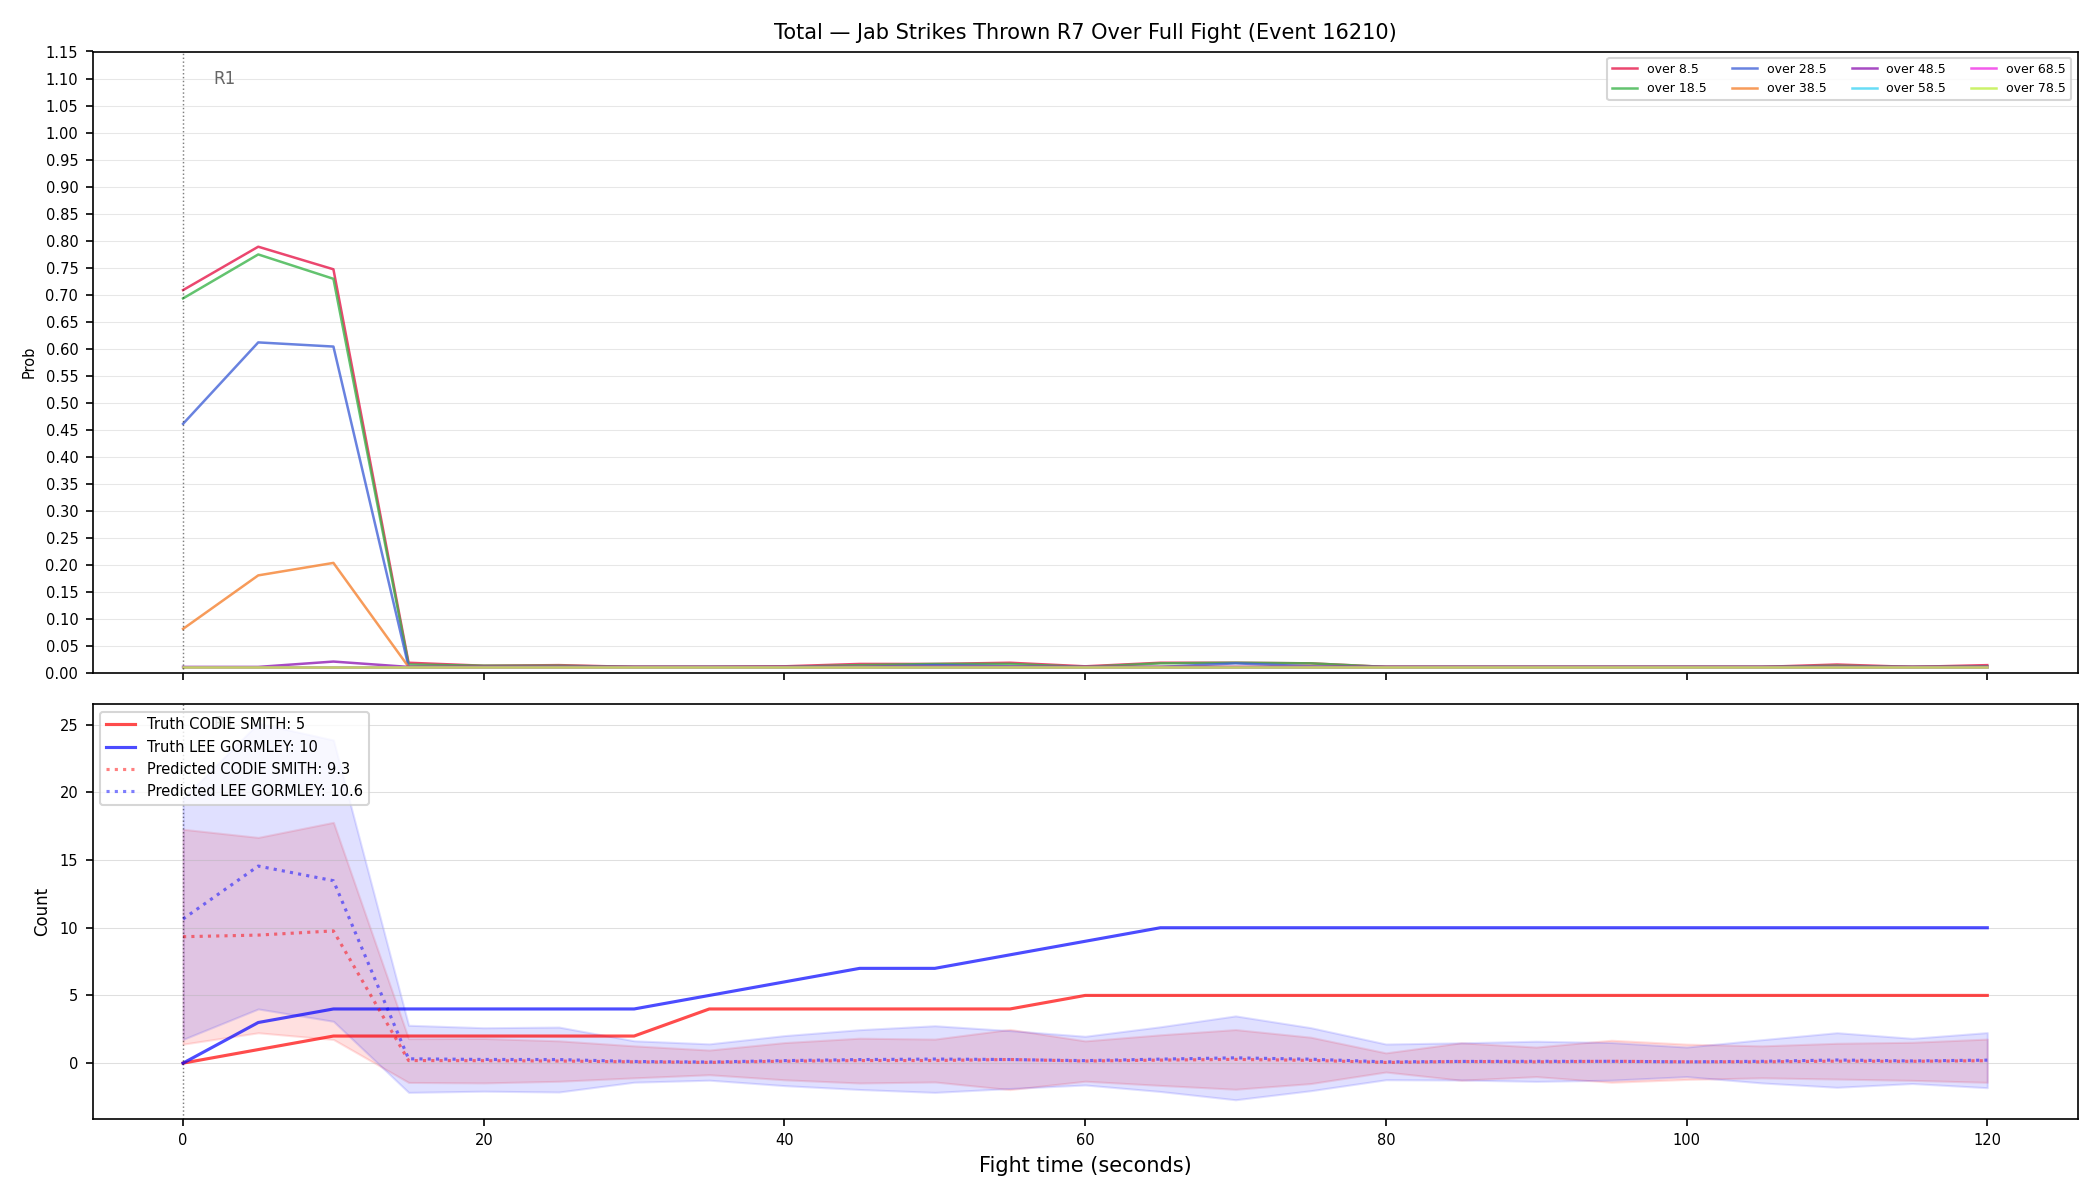Click the chart title mentioning Event 16210
Screen dimensions: 2100x1200
1085,32
